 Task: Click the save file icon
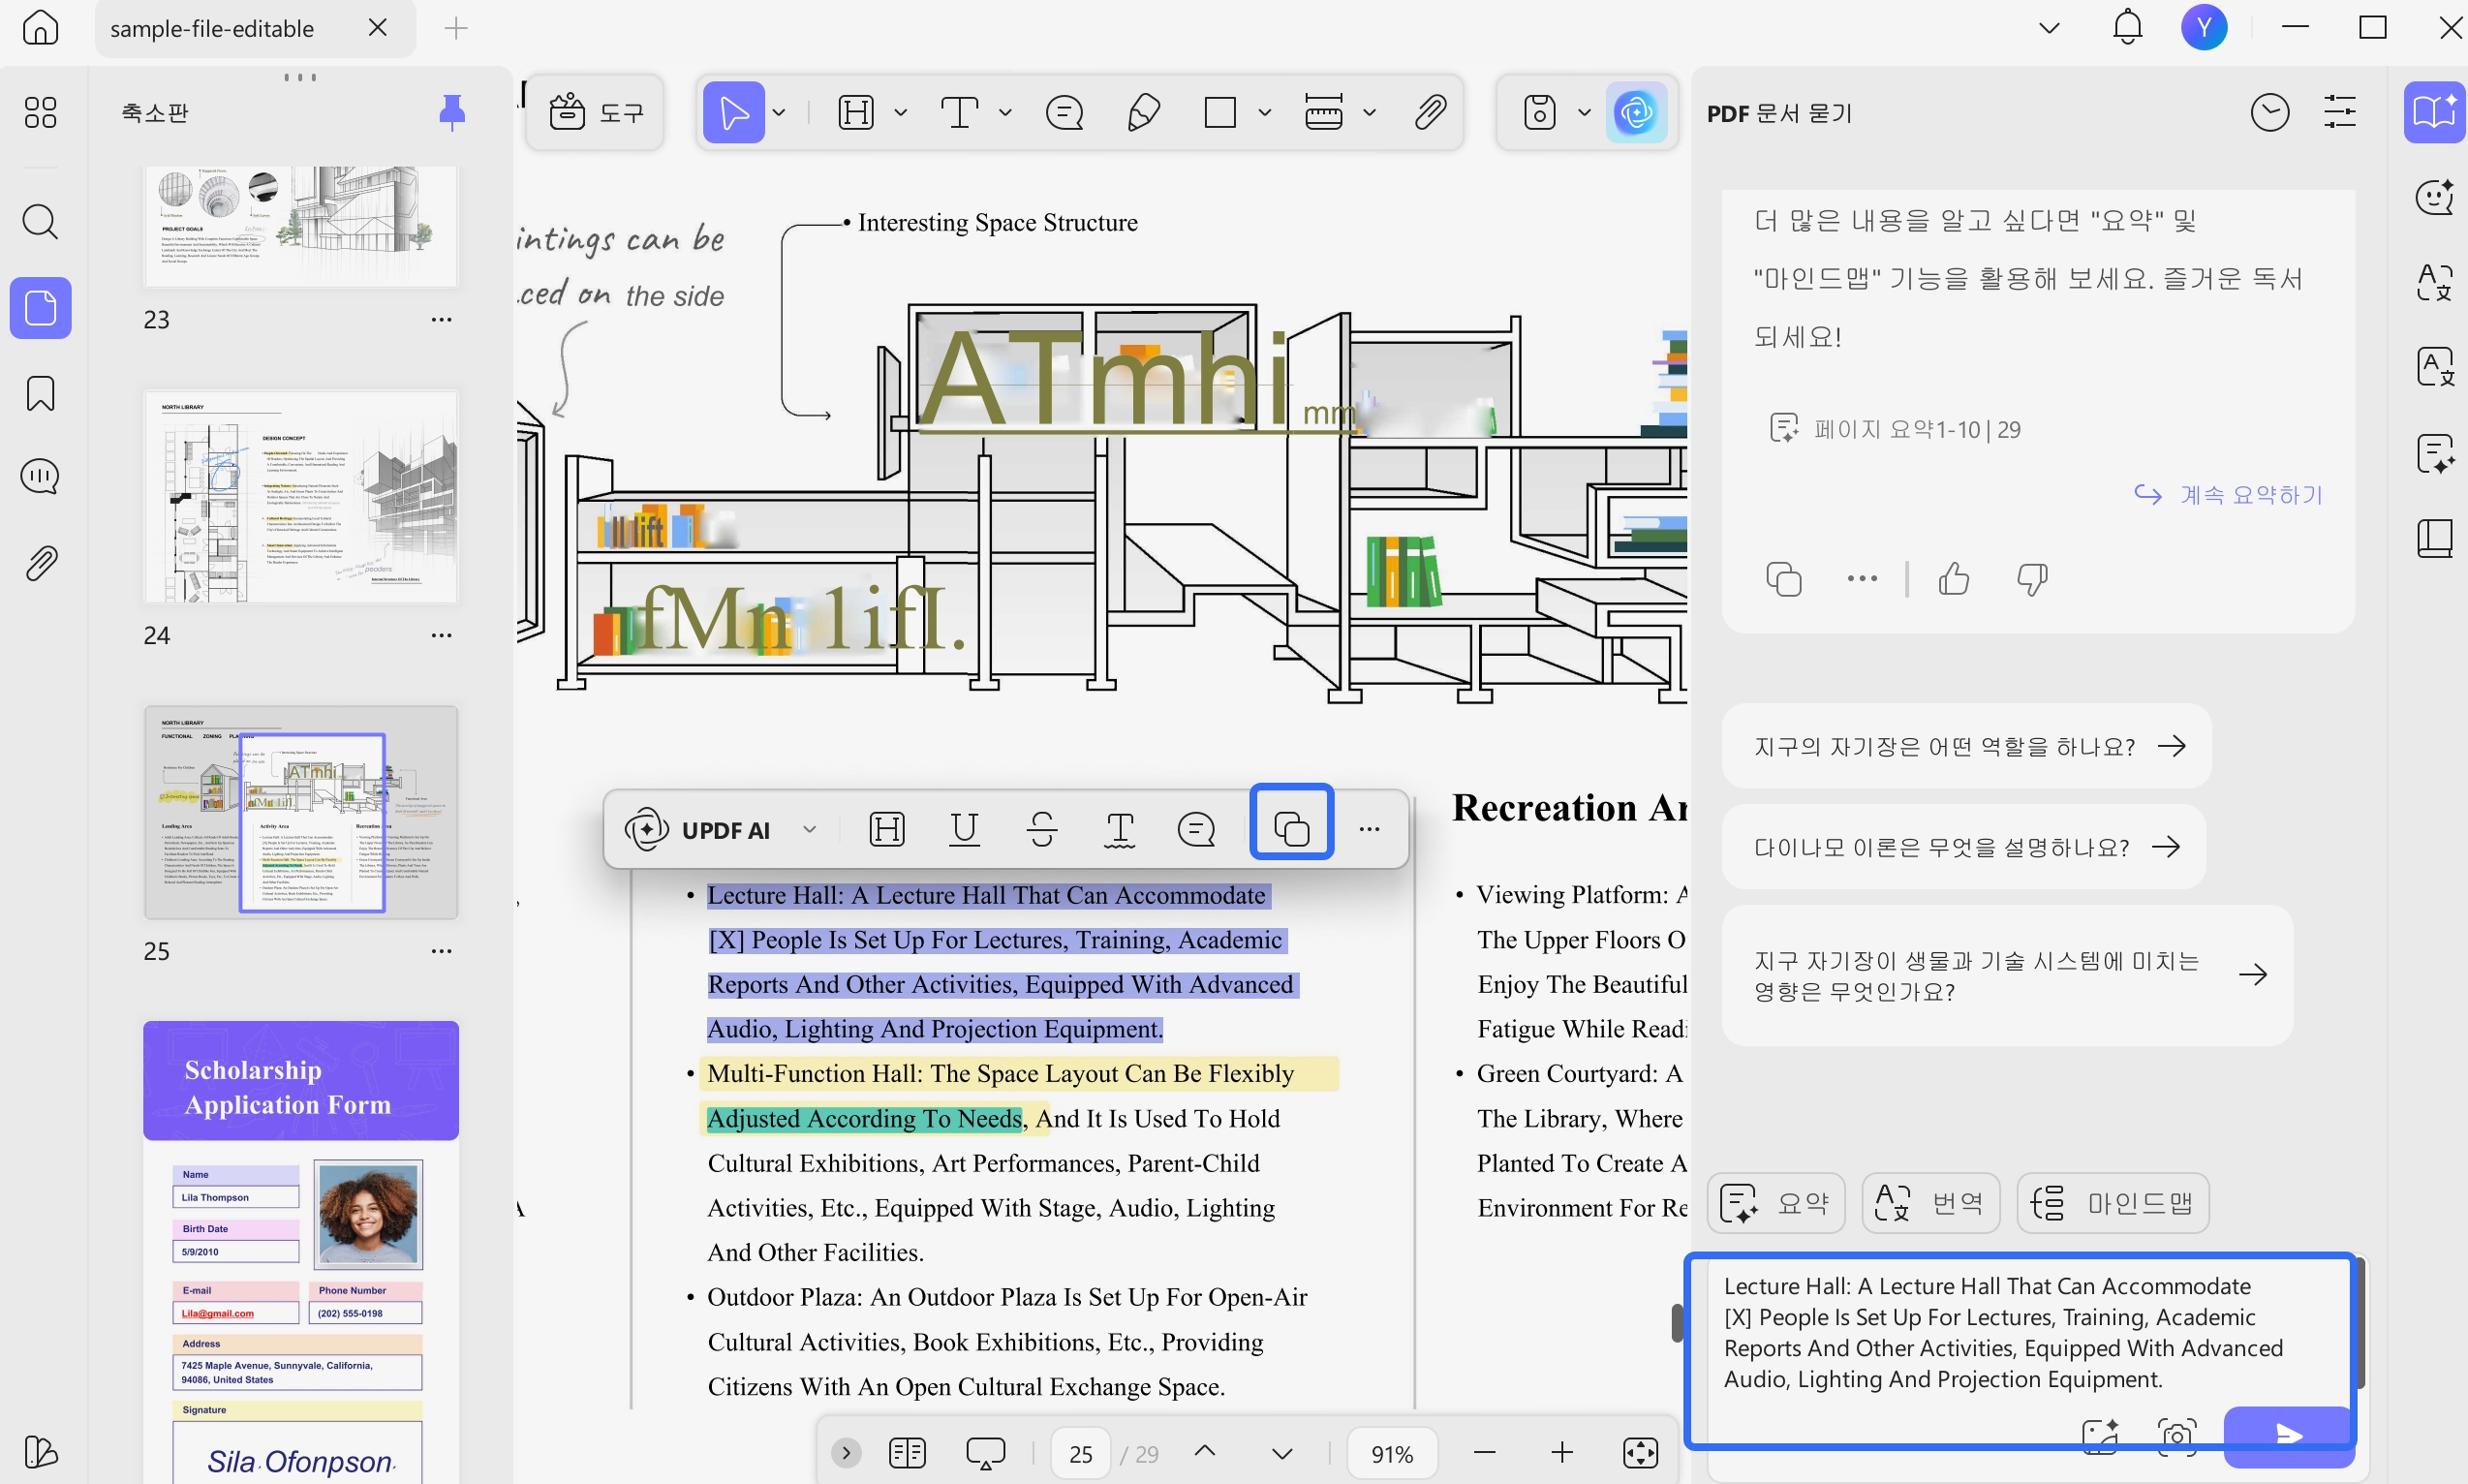coord(1540,112)
